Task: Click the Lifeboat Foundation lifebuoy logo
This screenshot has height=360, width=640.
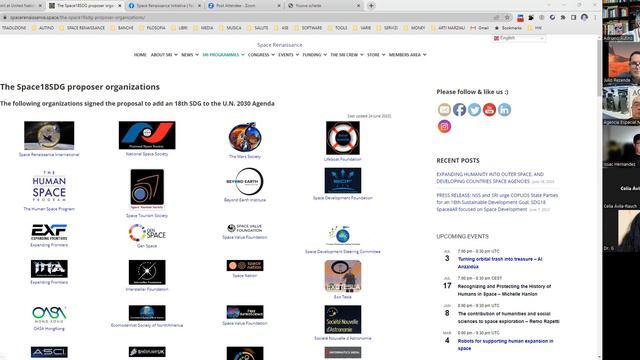Action: click(x=343, y=138)
